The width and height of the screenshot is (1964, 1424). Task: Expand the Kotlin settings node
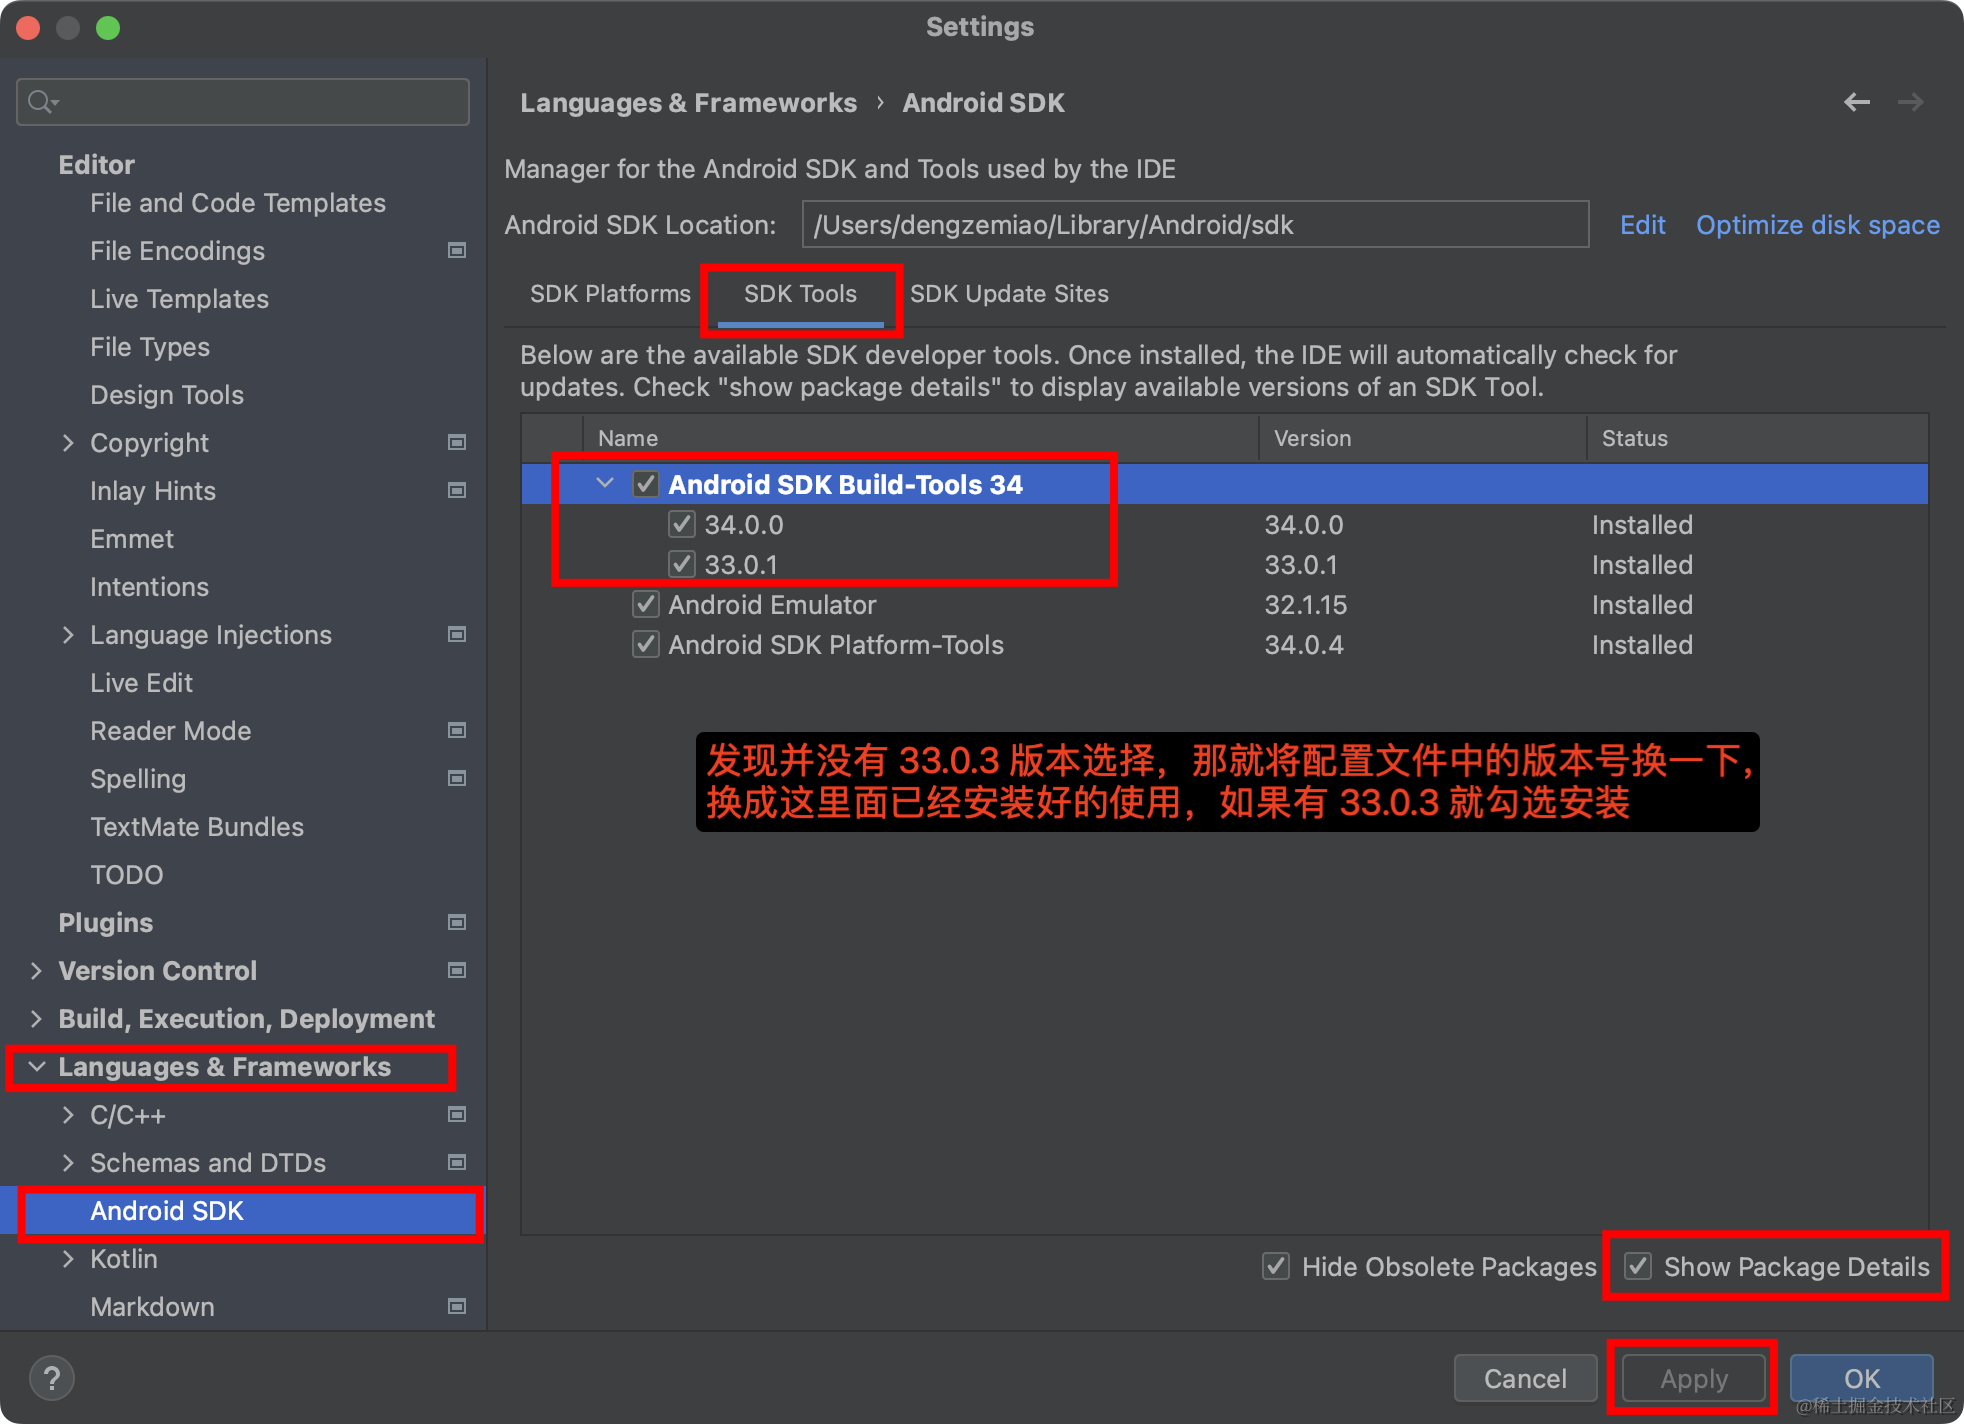click(x=68, y=1258)
